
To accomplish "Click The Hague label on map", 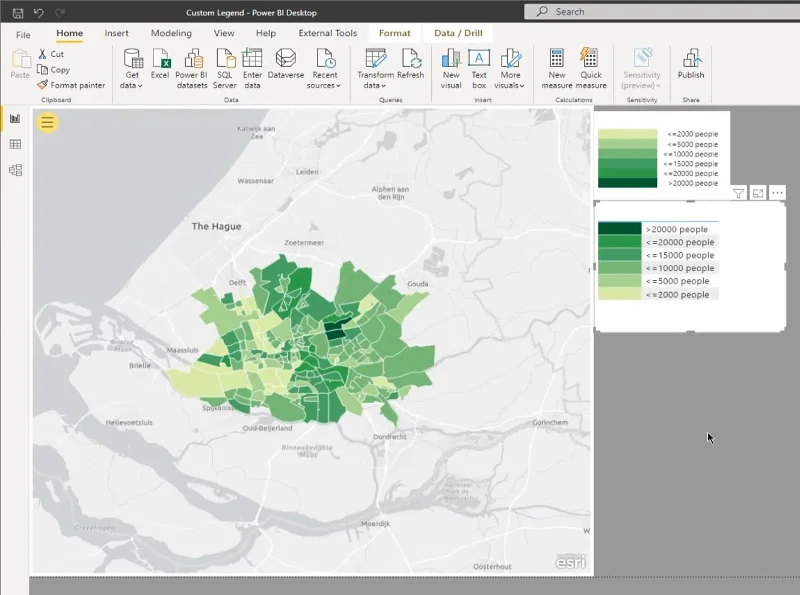I will coord(216,226).
